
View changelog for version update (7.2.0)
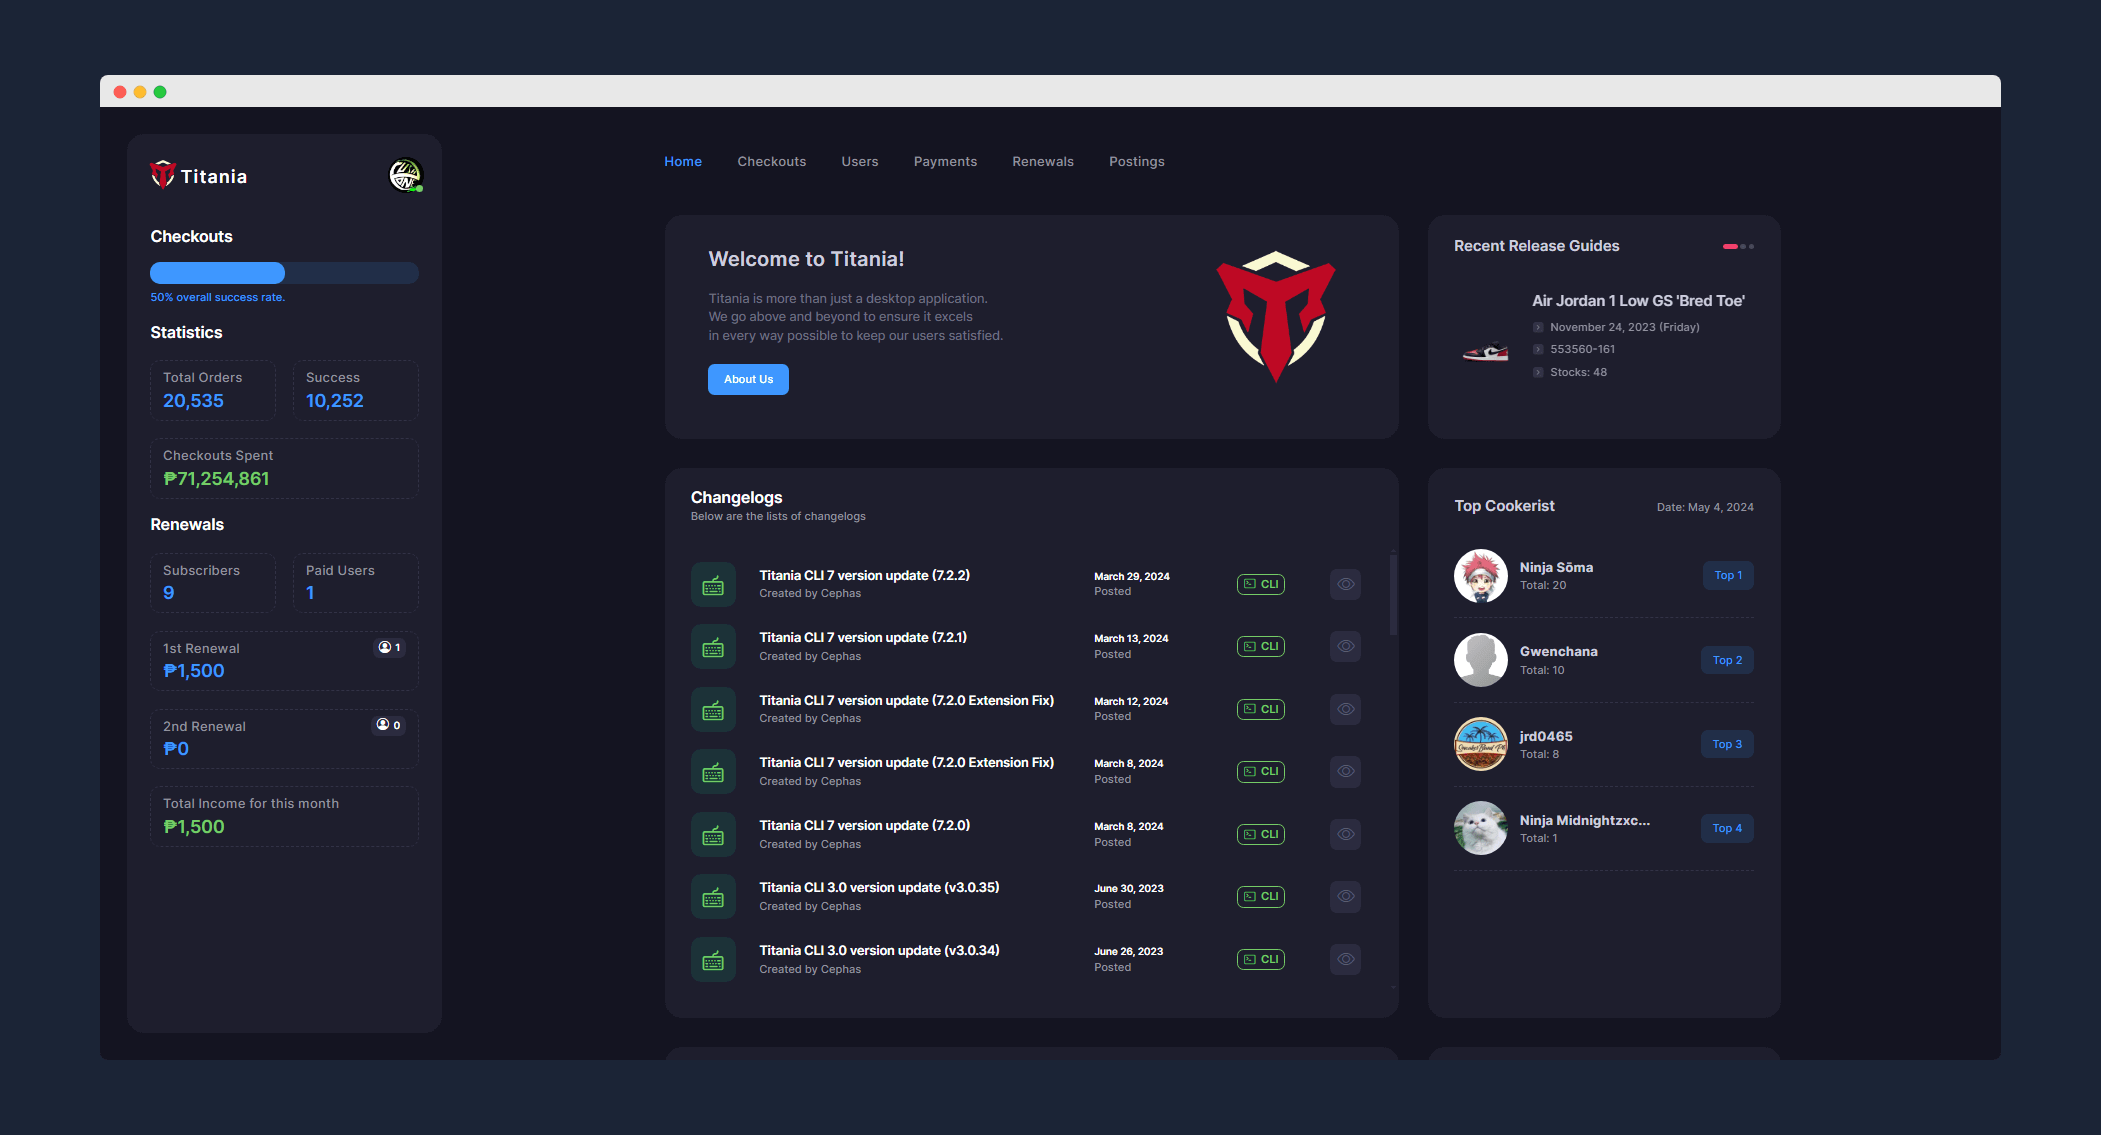pos(1345,834)
